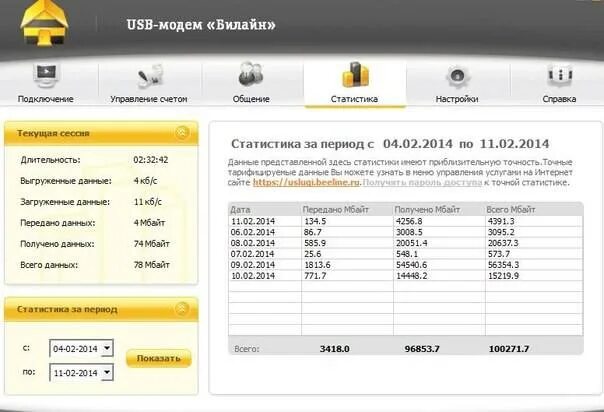This screenshot has width=604, height=412.
Task: Open the Общение people icon
Action: pos(251,74)
